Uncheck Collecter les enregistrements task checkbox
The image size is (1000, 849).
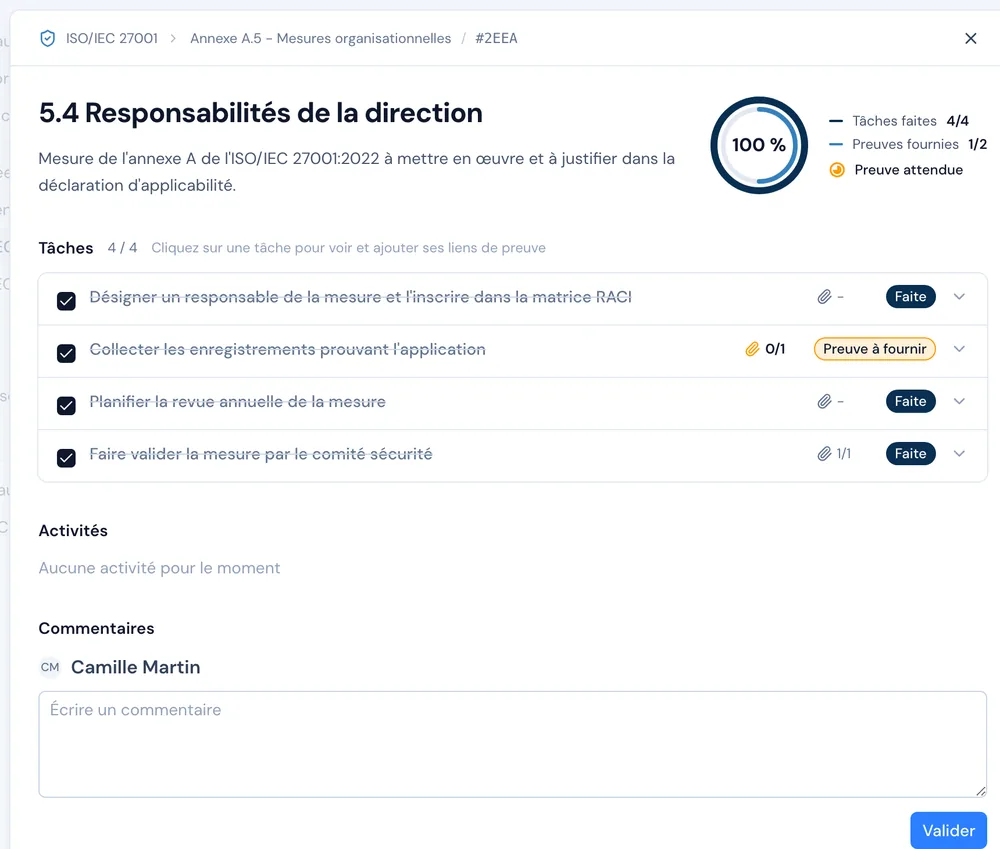point(66,353)
